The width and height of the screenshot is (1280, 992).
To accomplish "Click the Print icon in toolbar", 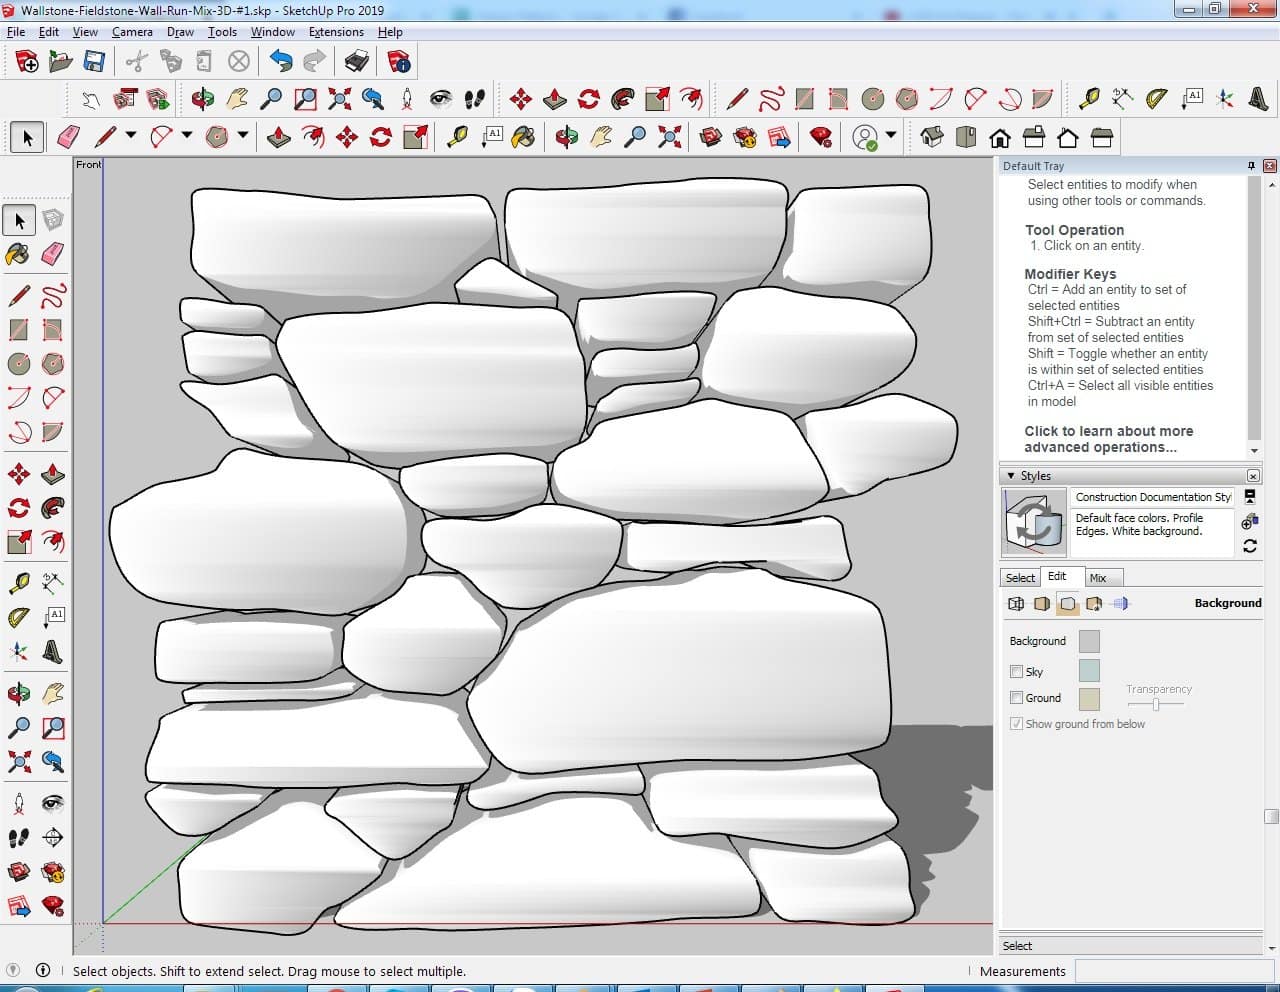I will coord(357,62).
